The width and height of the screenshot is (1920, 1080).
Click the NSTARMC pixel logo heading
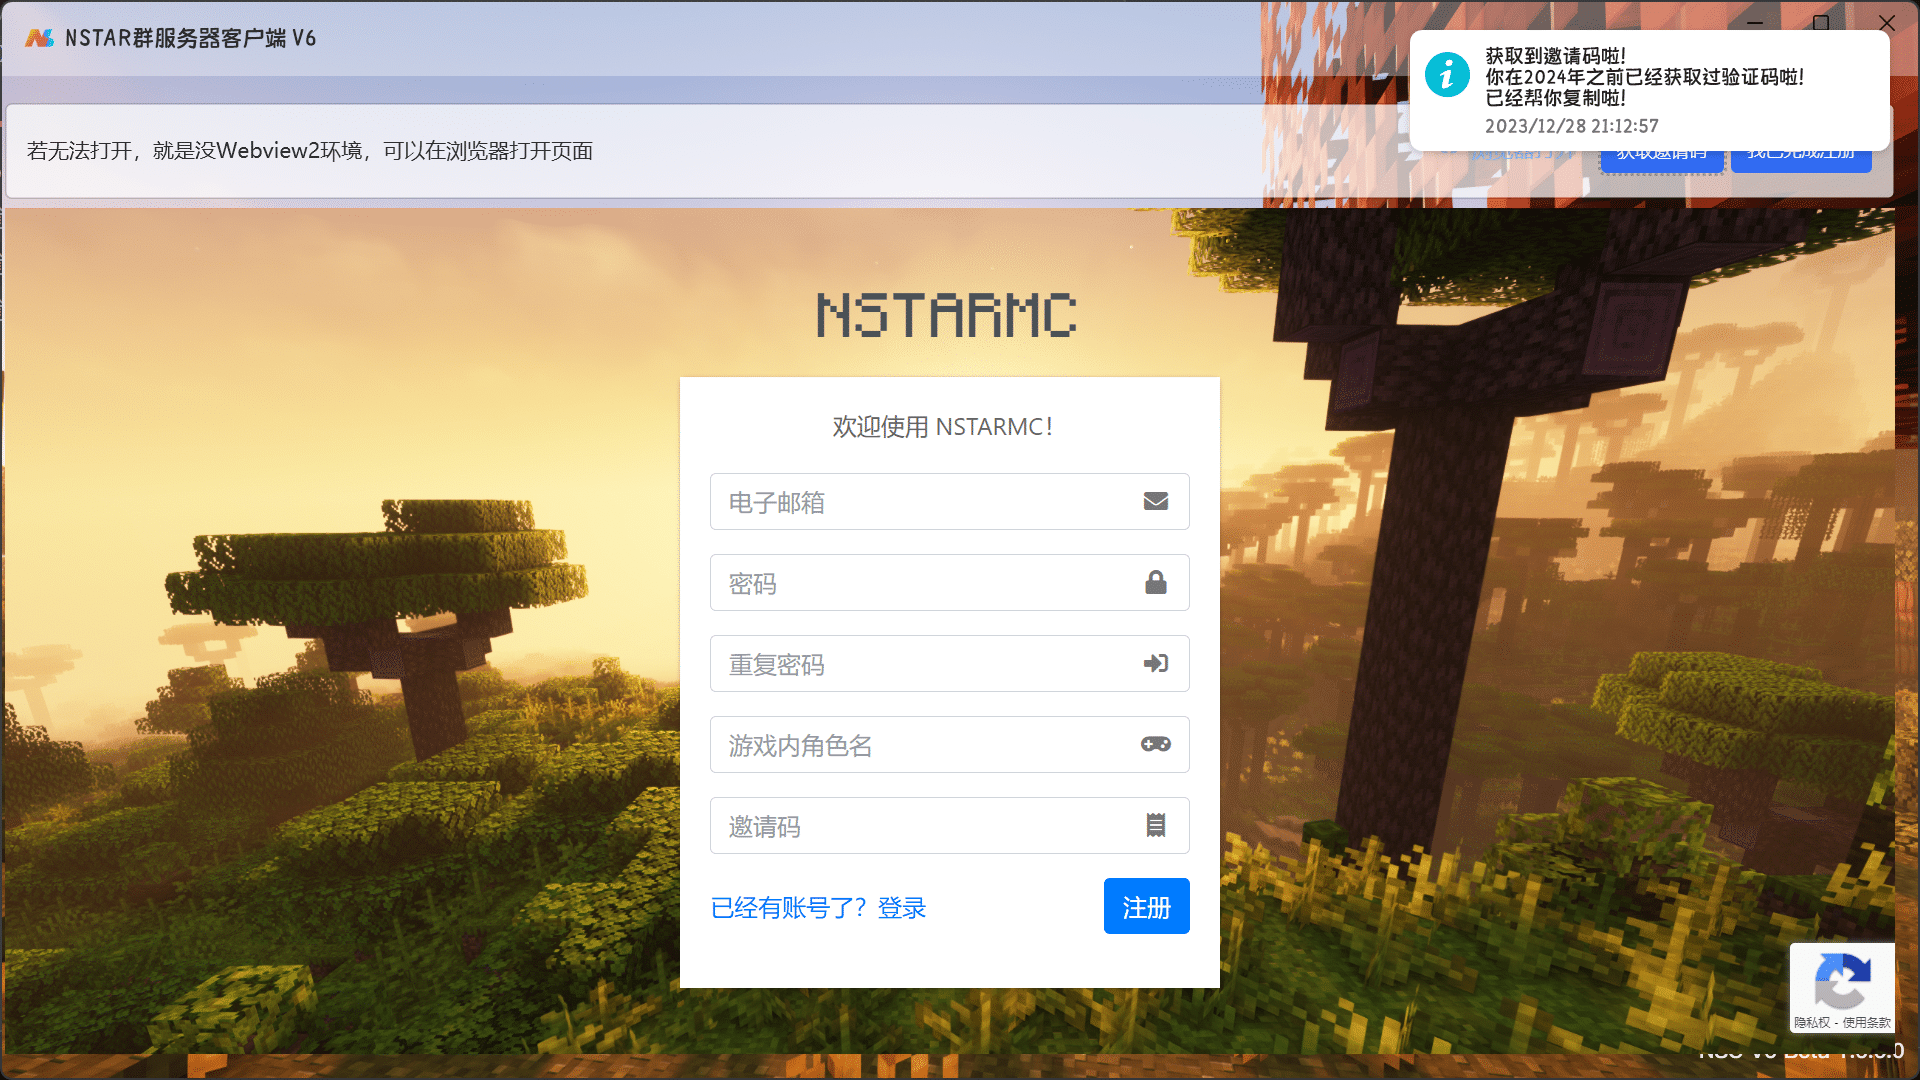[x=947, y=315]
